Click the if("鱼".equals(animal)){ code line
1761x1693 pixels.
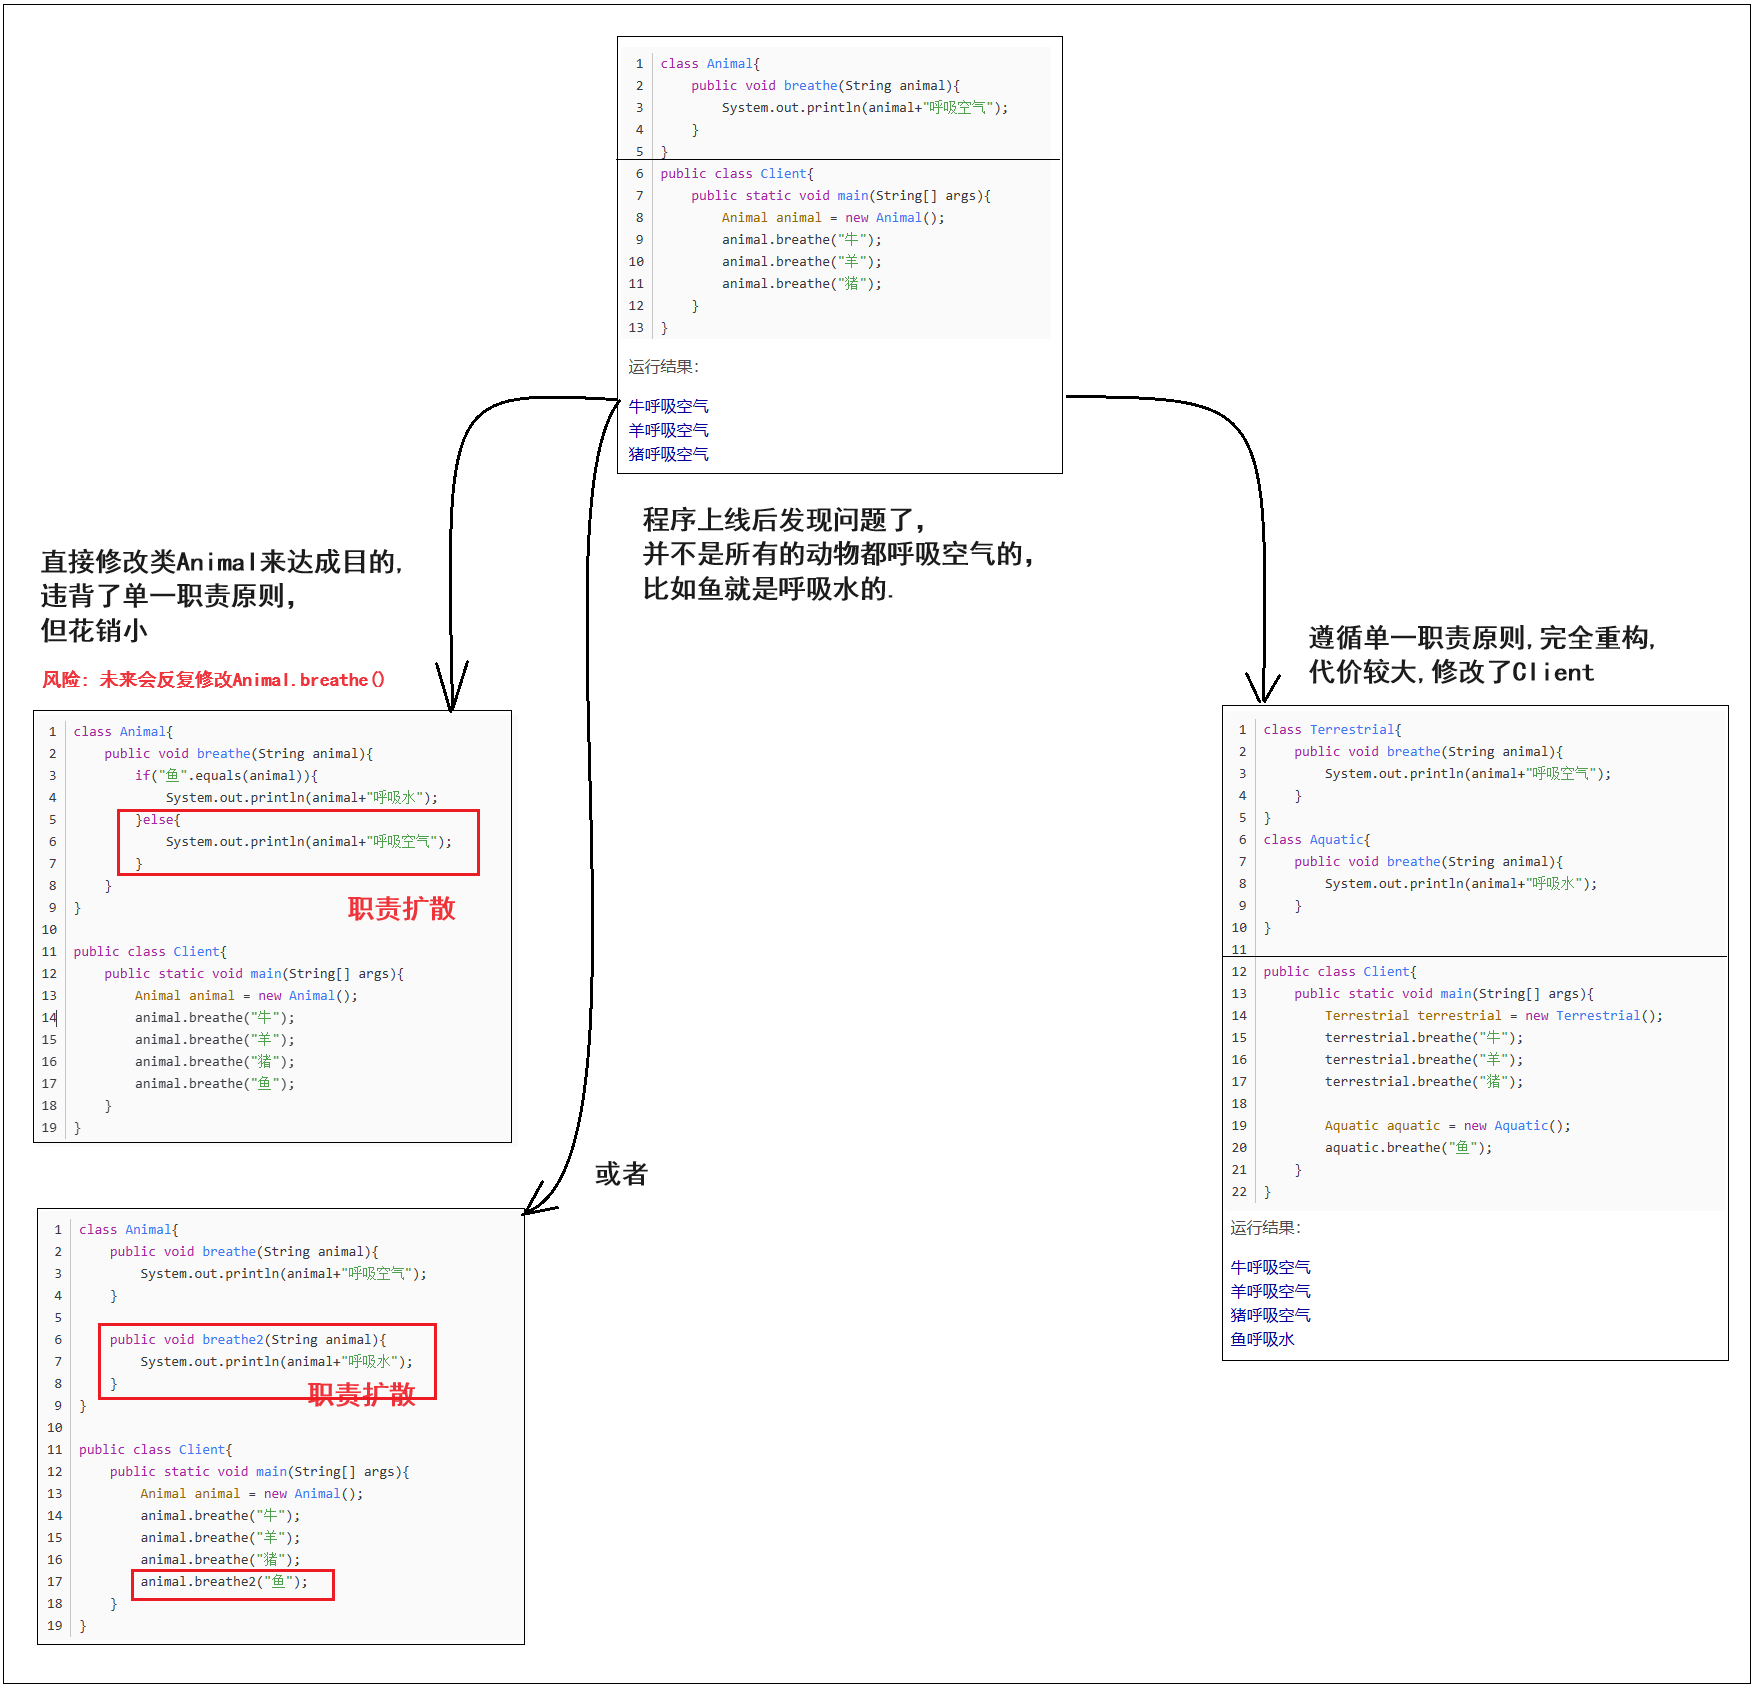(226, 776)
